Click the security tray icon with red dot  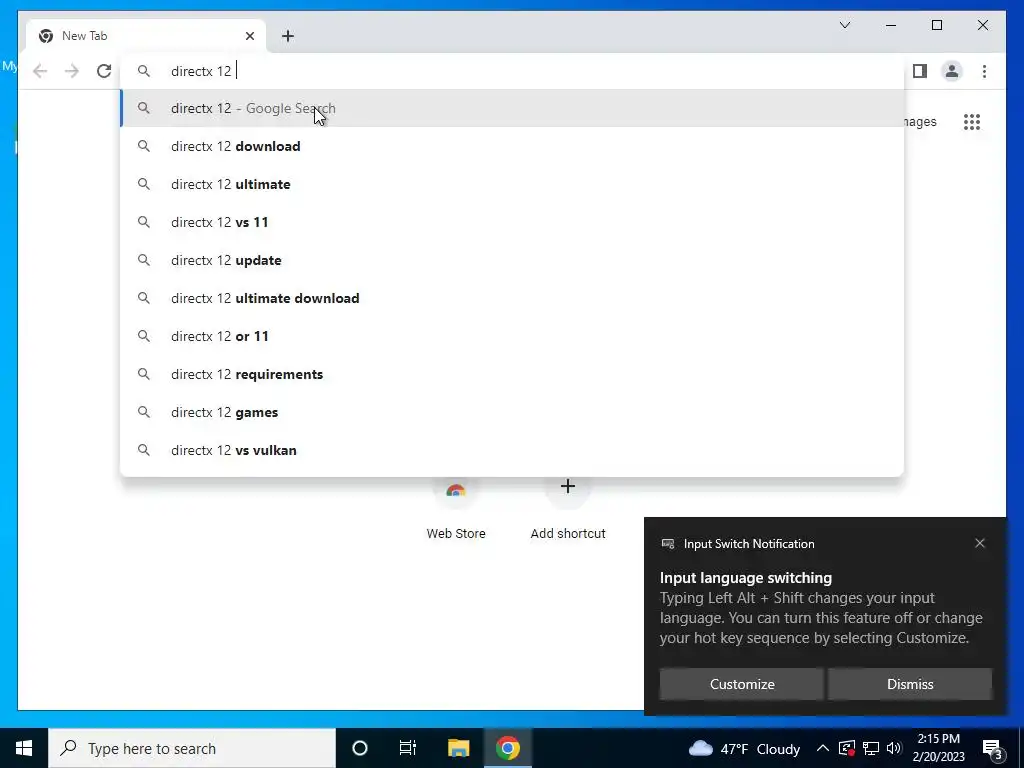pyautogui.click(x=847, y=748)
